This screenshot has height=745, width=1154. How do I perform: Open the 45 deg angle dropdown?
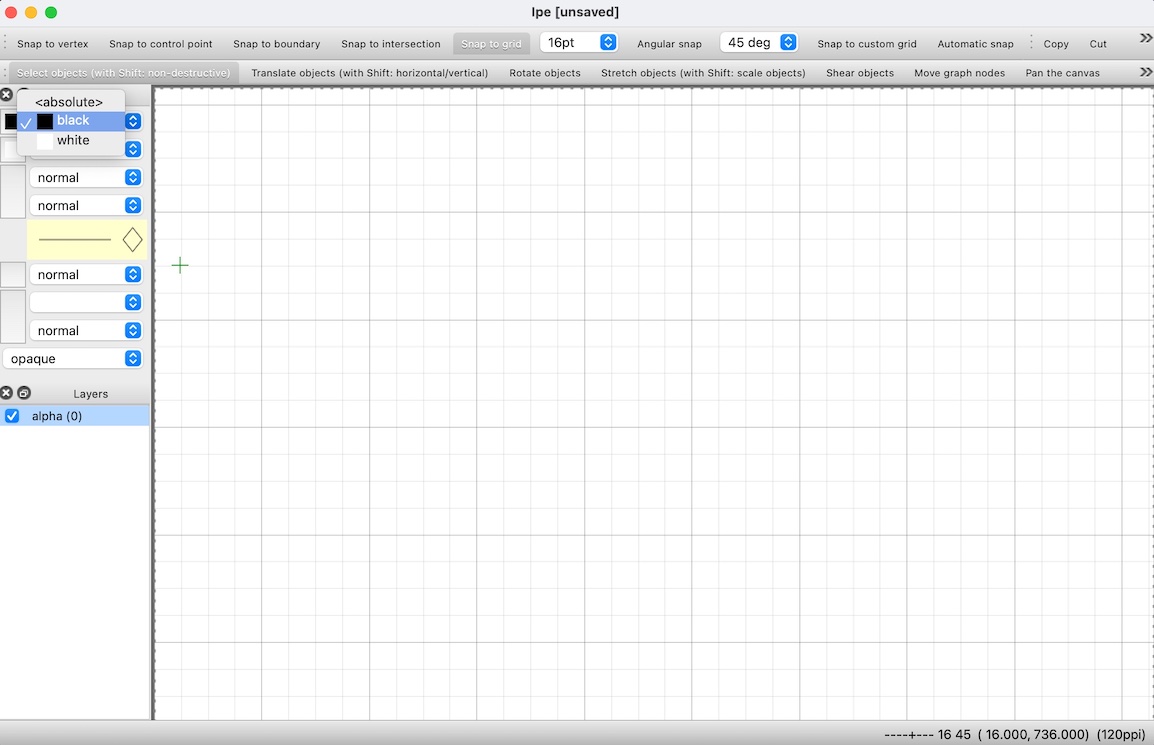pyautogui.click(x=759, y=43)
